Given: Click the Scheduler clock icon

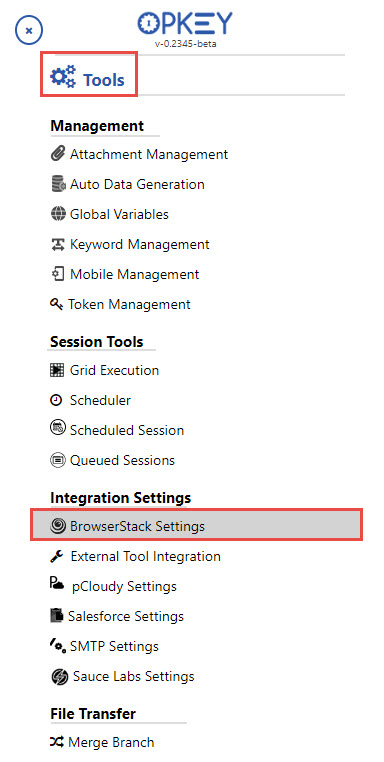Looking at the screenshot, I should (56, 400).
